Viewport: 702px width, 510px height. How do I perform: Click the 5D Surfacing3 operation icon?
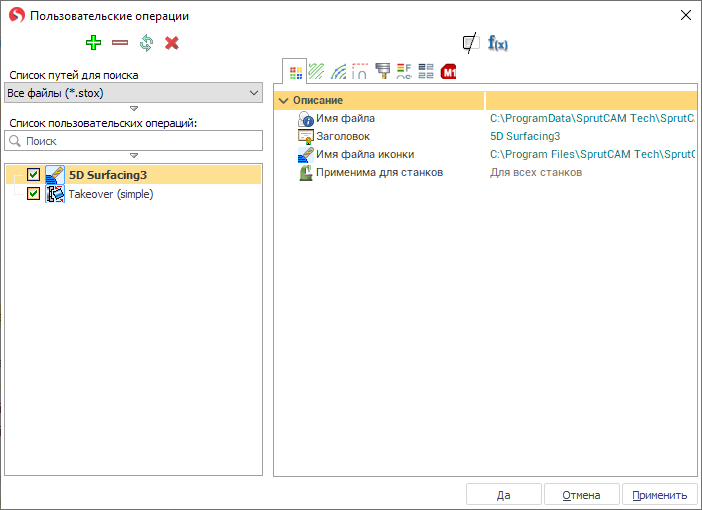[x=55, y=175]
